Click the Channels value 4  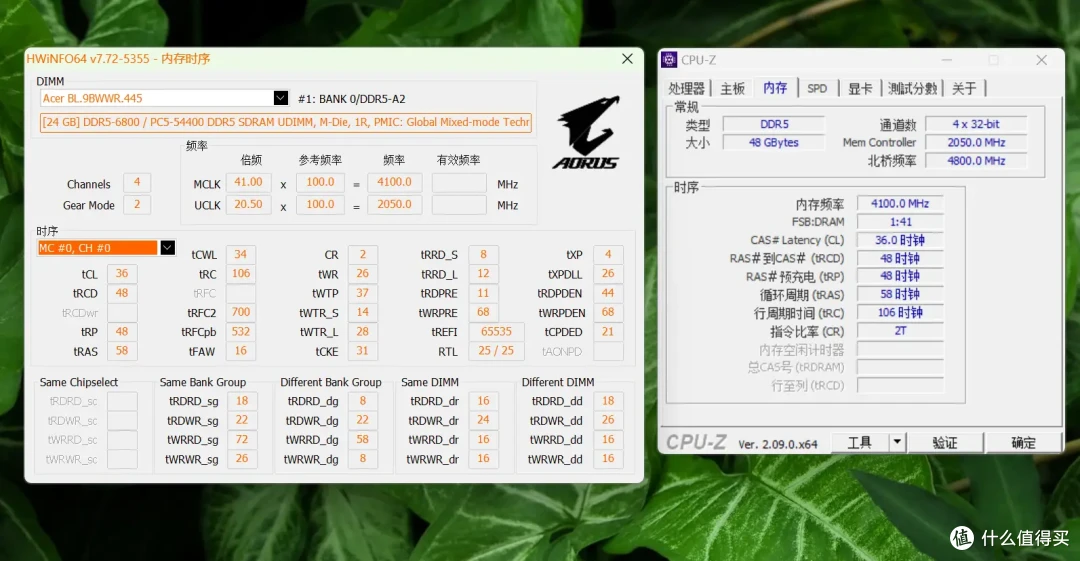pyautogui.click(x=136, y=183)
